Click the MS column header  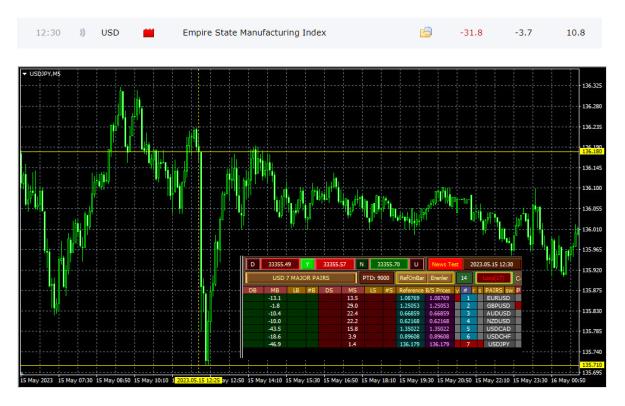coord(352,290)
